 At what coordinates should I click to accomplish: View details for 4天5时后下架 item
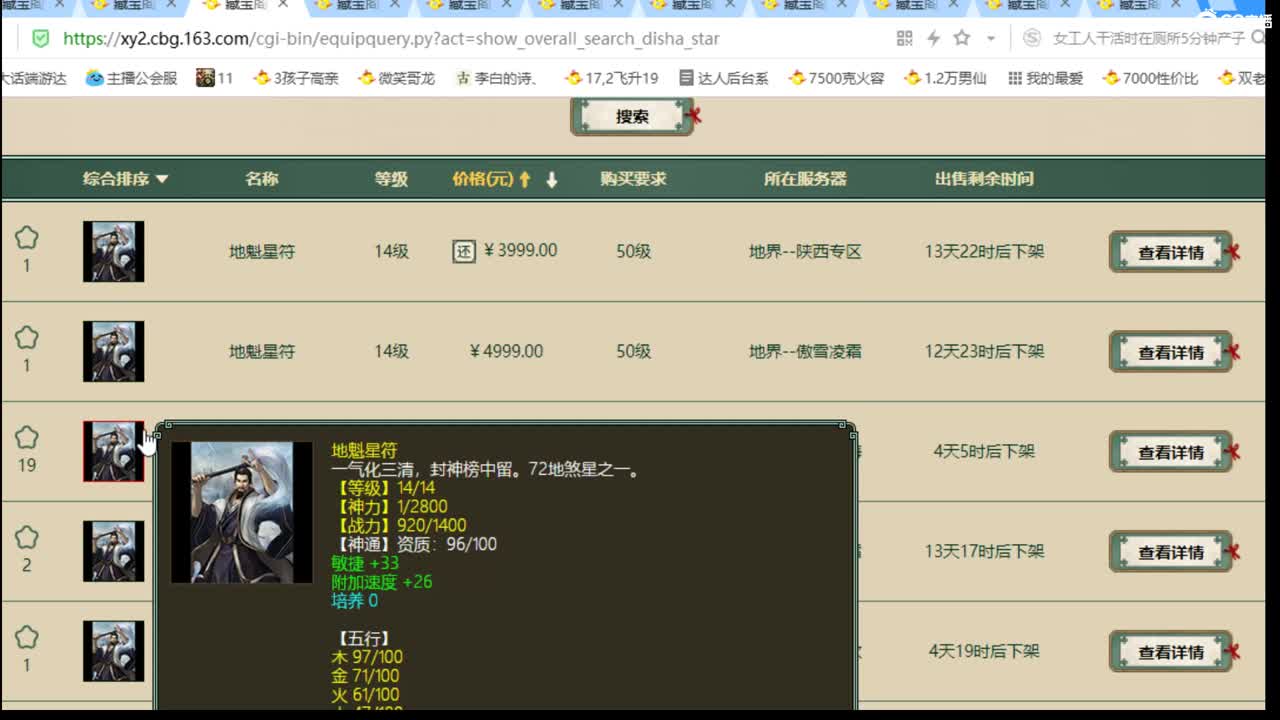(x=1171, y=452)
